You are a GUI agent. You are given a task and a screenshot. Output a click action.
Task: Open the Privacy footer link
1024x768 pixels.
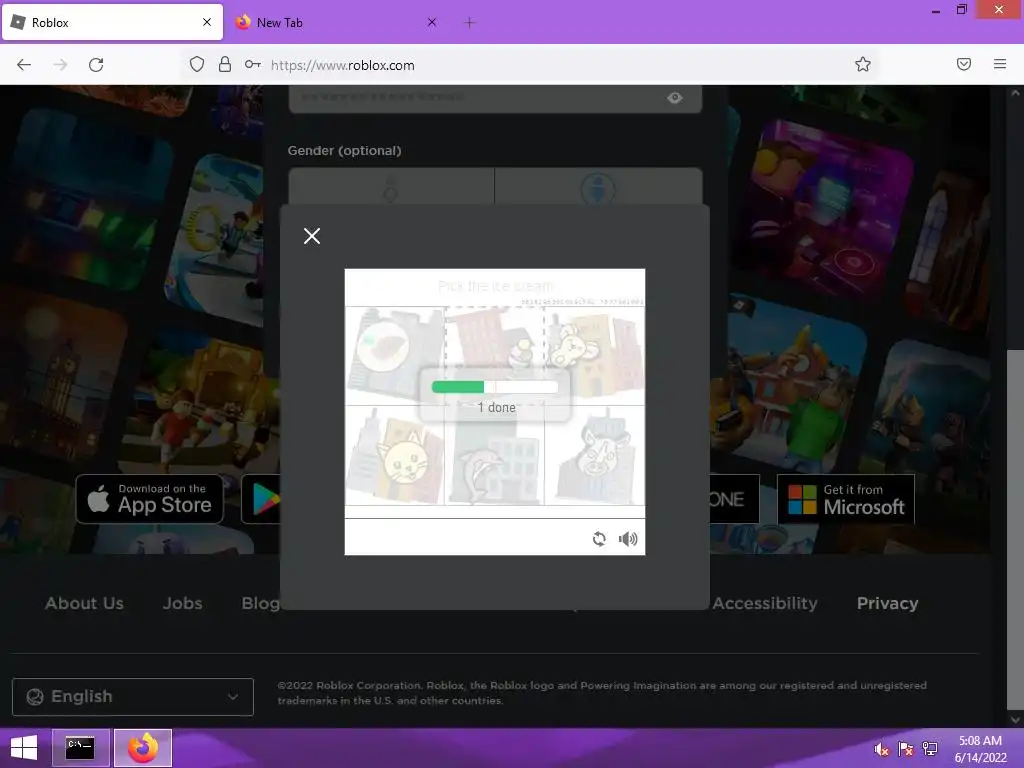tap(888, 603)
